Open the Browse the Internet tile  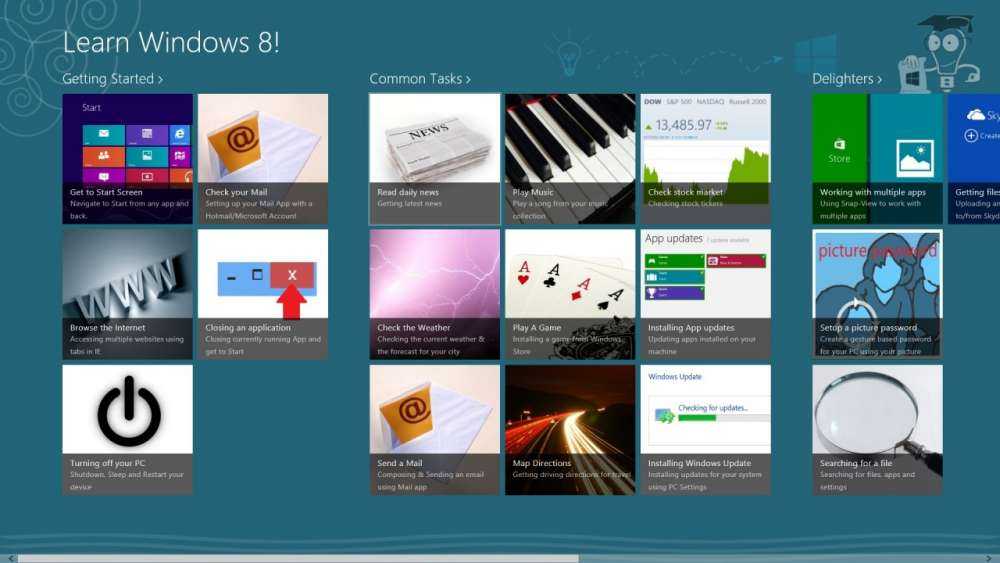(128, 295)
